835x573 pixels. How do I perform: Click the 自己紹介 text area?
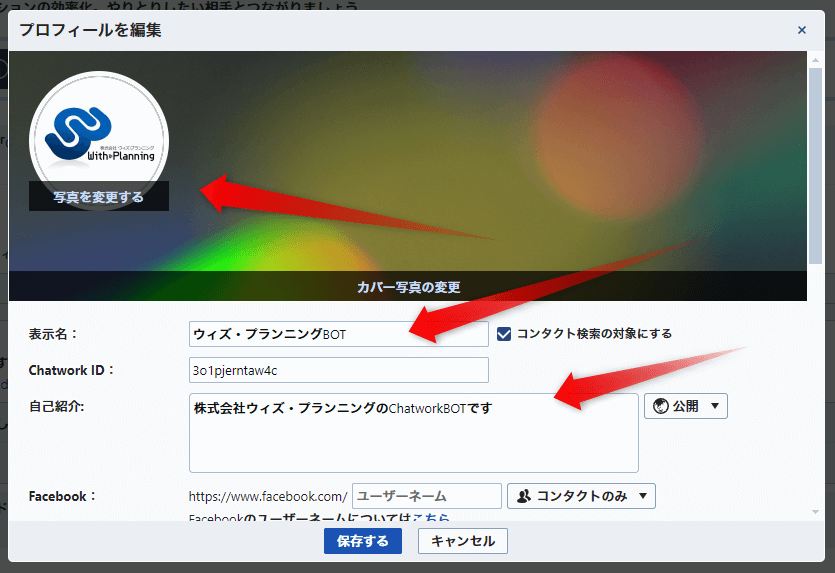[x=414, y=433]
